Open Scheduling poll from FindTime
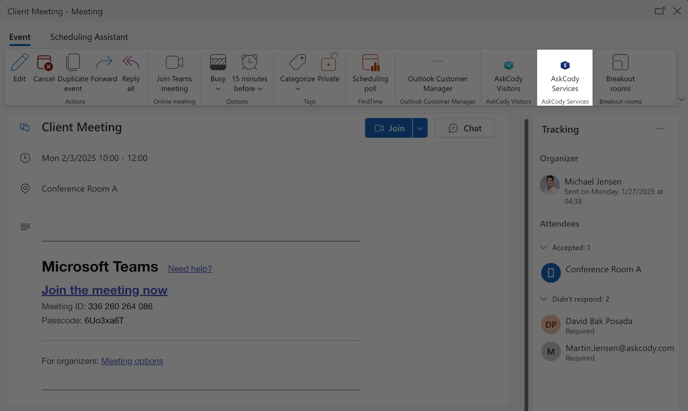The image size is (688, 411). point(370,72)
